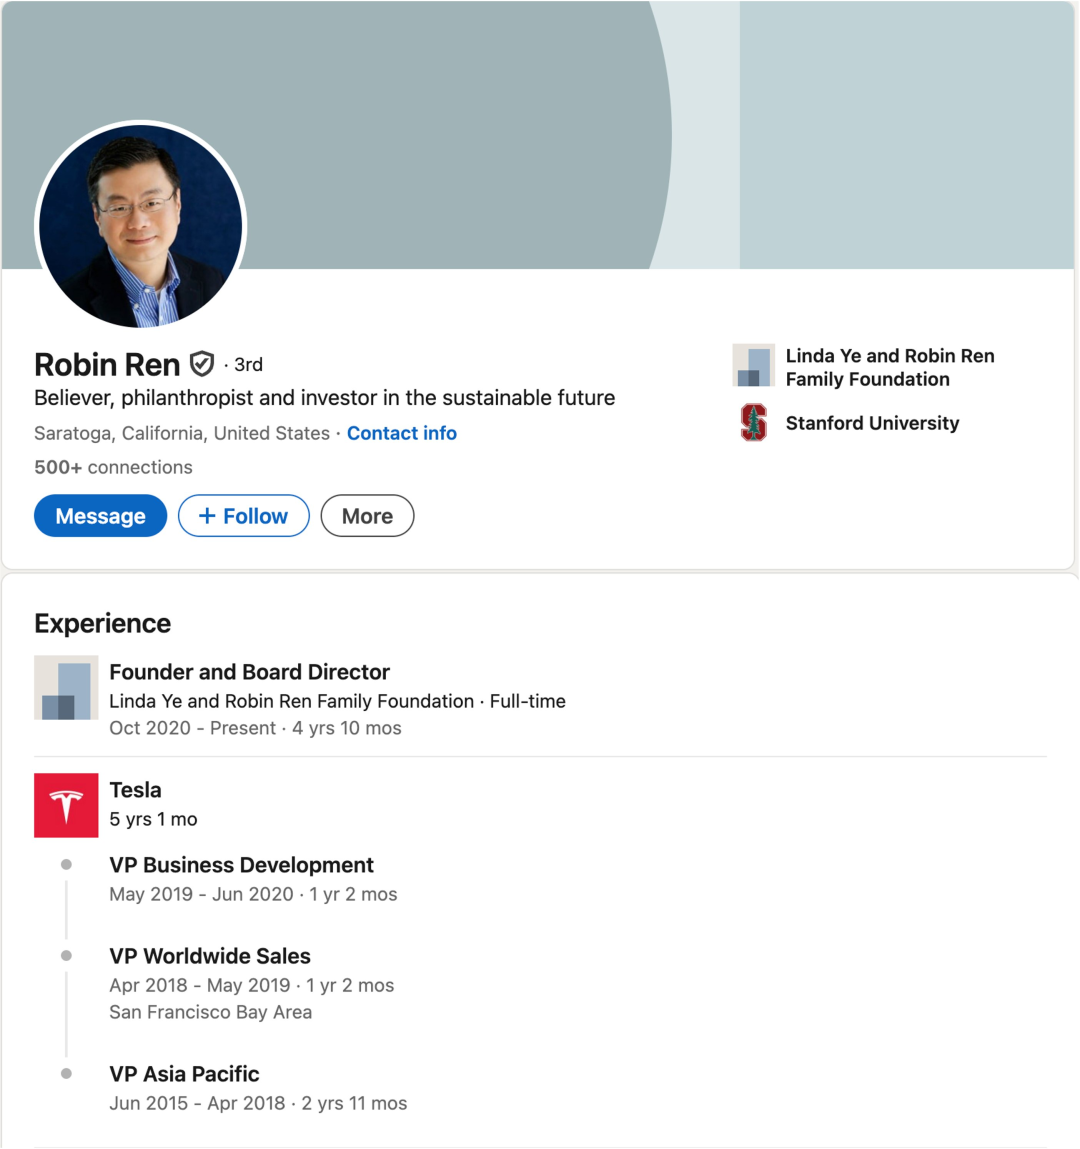
Task: Click the Stanford University tree logo
Action: pos(754,423)
